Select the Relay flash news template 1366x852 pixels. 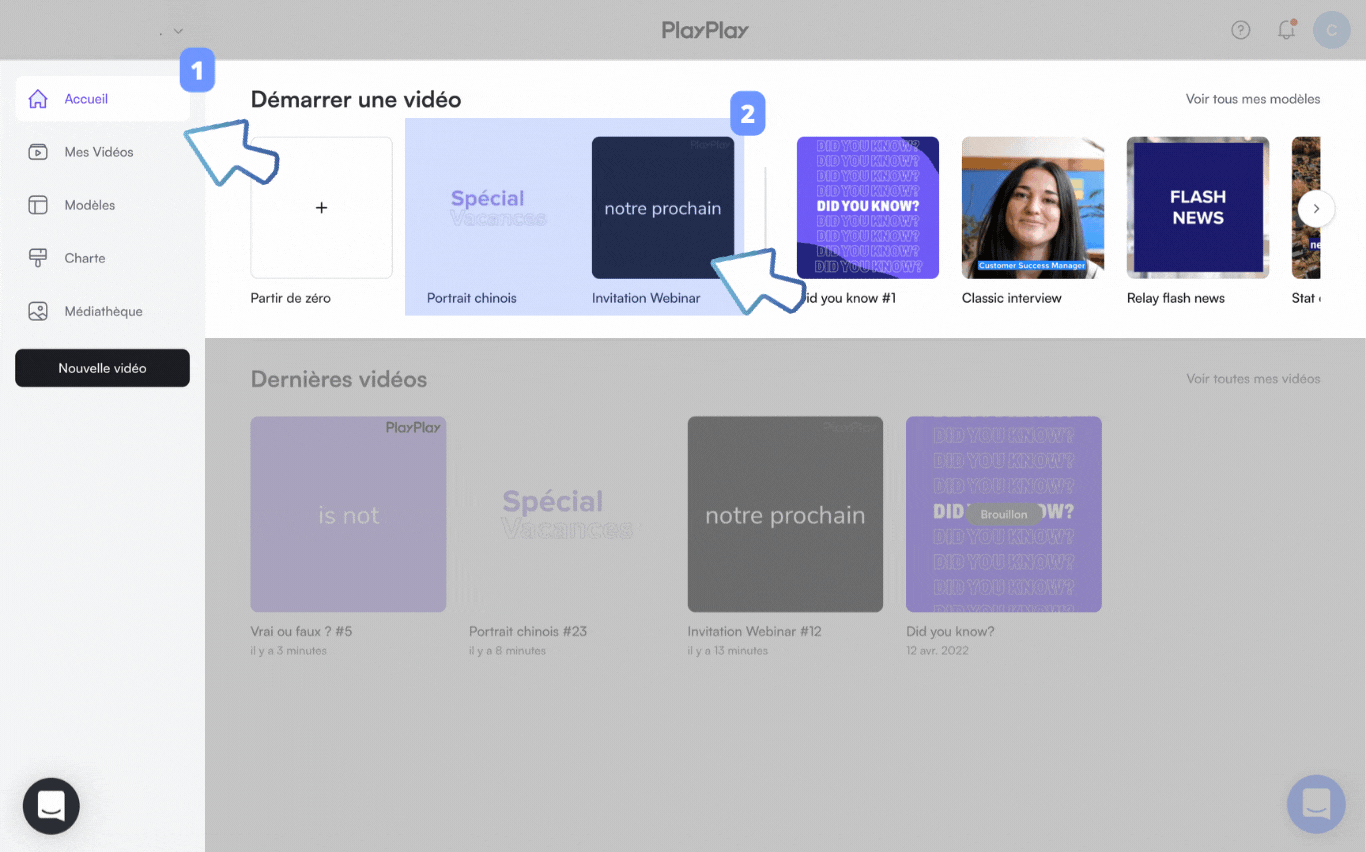[1197, 208]
